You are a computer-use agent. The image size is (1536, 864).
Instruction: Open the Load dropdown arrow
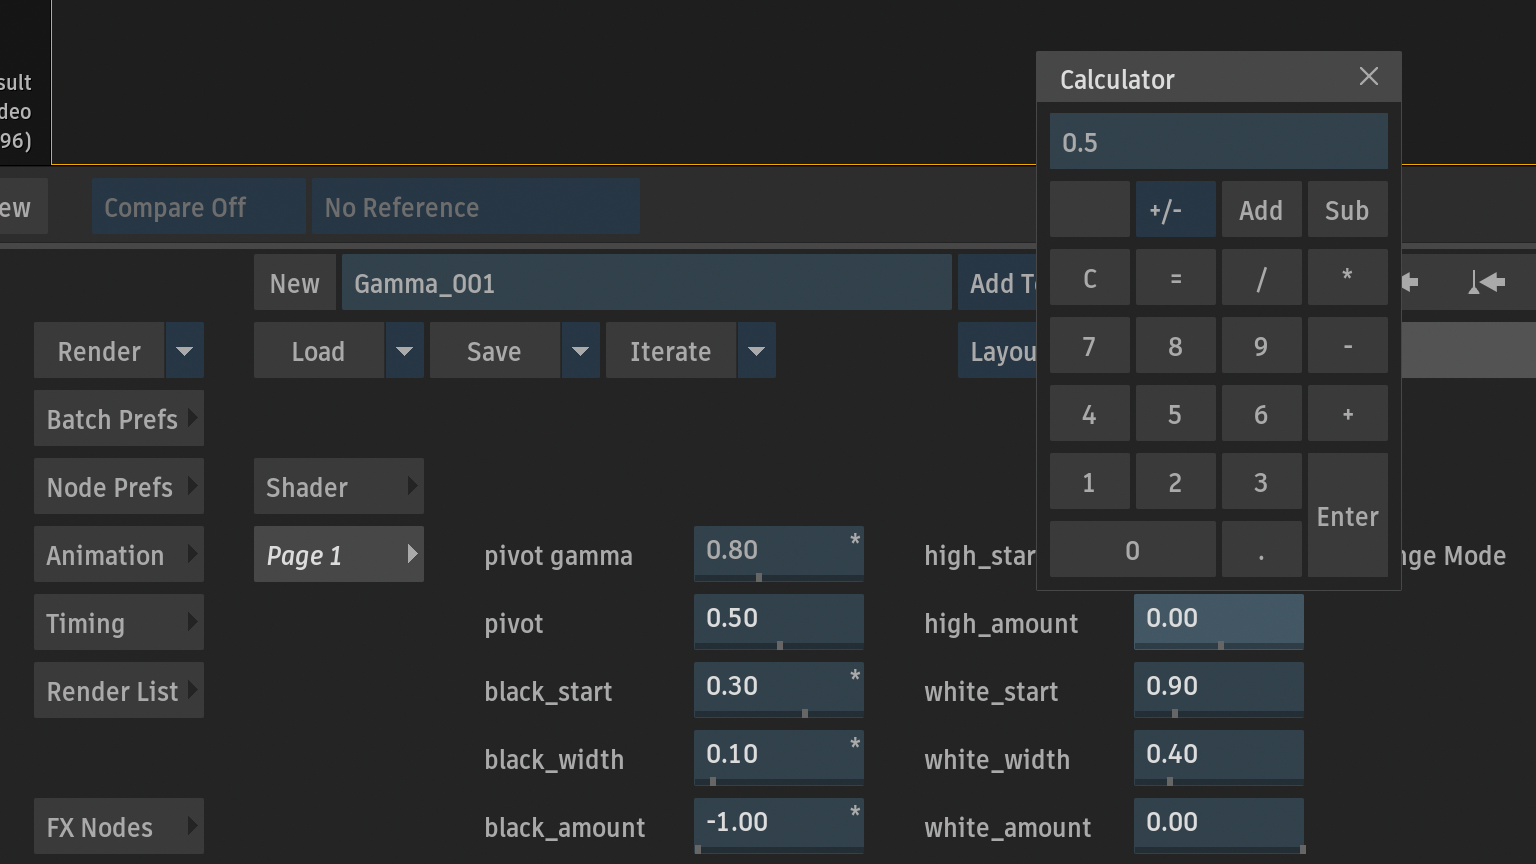point(405,350)
